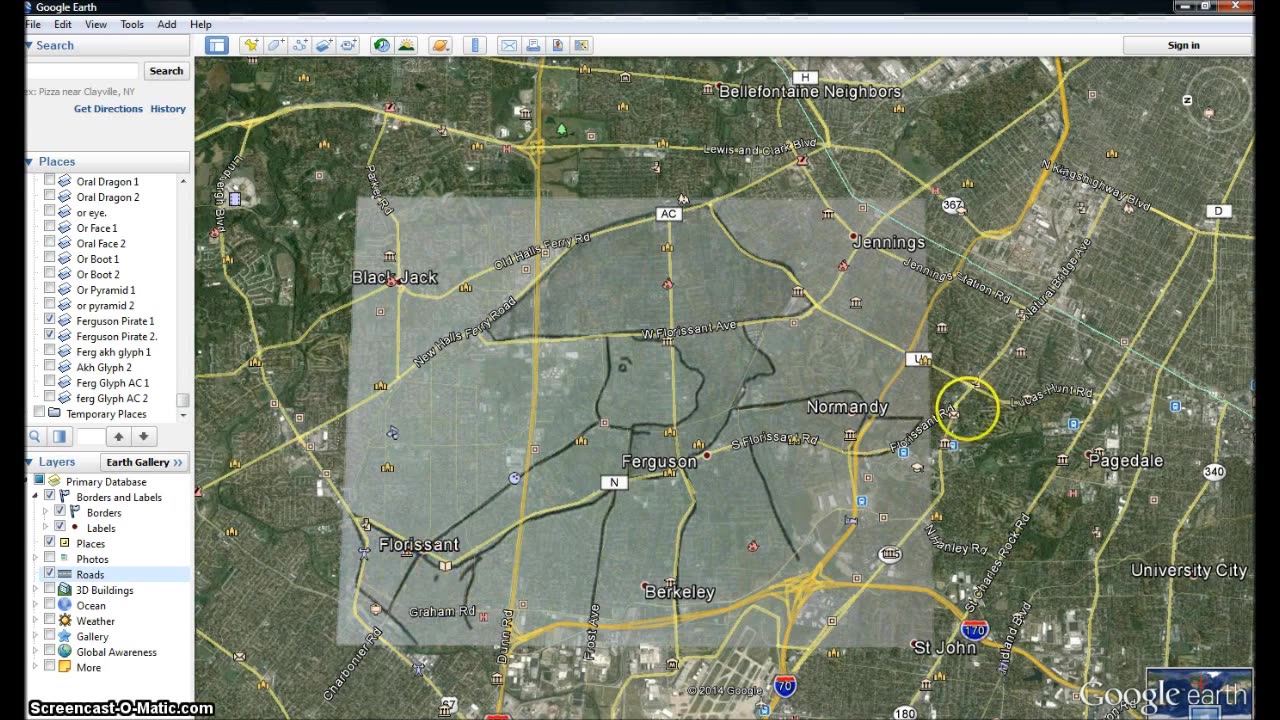The image size is (1280, 720).
Task: Click the Primary Database layers icon
Action: (x=54, y=481)
